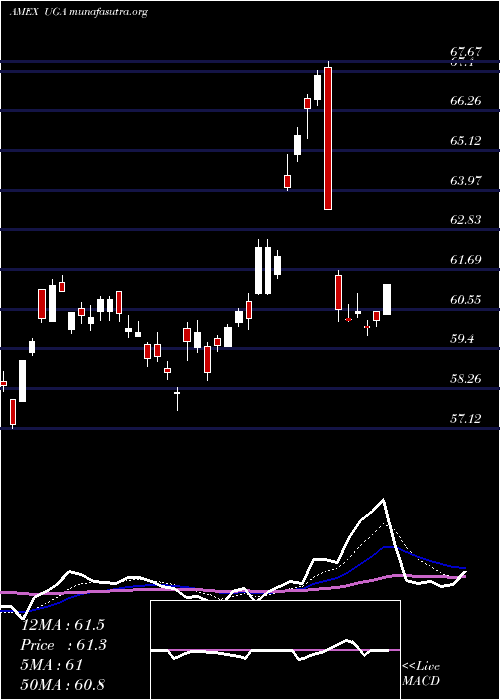The height and width of the screenshot is (700, 500).
Task: Click the AMEX UGA munafasutra.org title text
Action: pyautogui.click(x=79, y=12)
